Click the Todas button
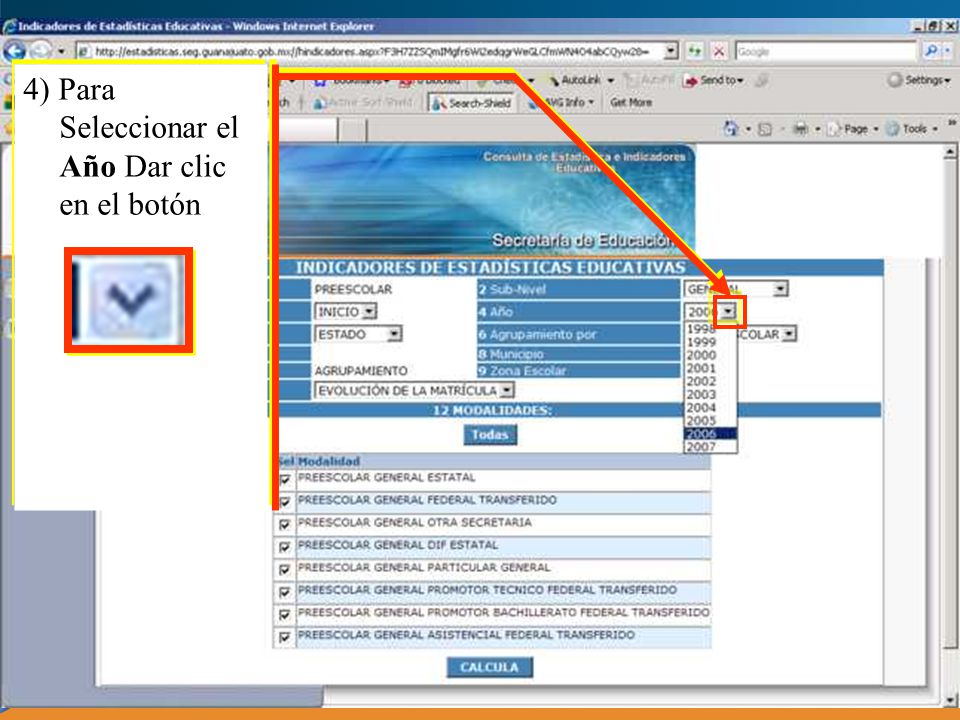960x720 pixels. pos(490,435)
